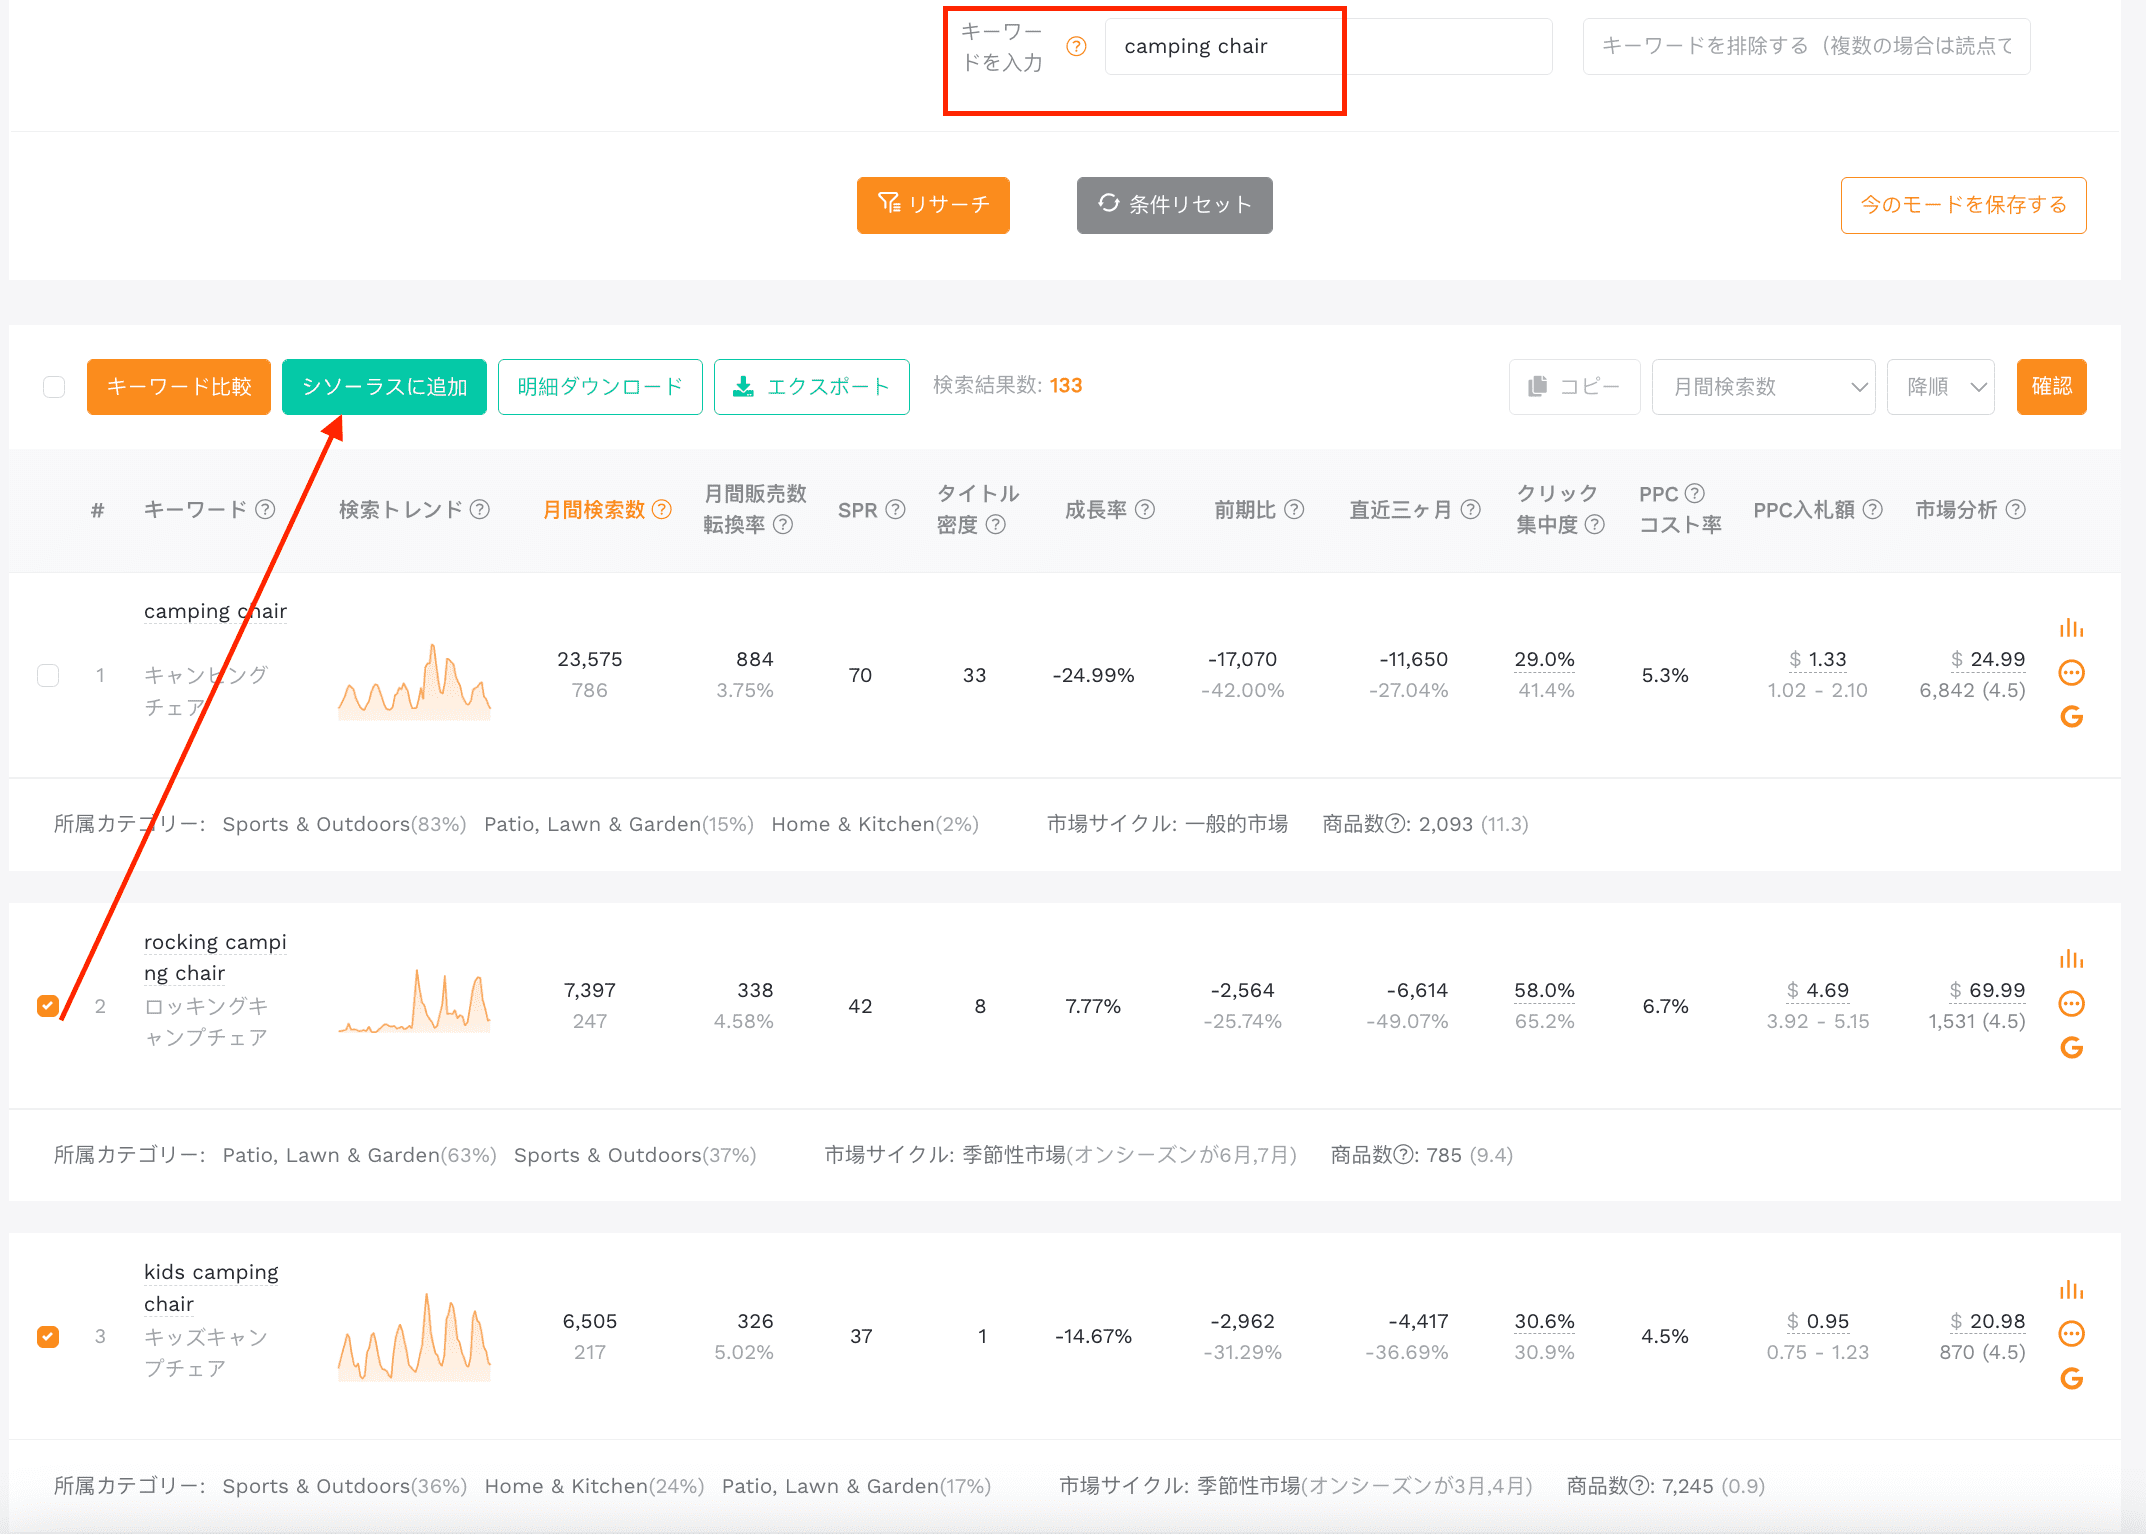Open bar chart icon for kids camping chair

[2071, 1290]
